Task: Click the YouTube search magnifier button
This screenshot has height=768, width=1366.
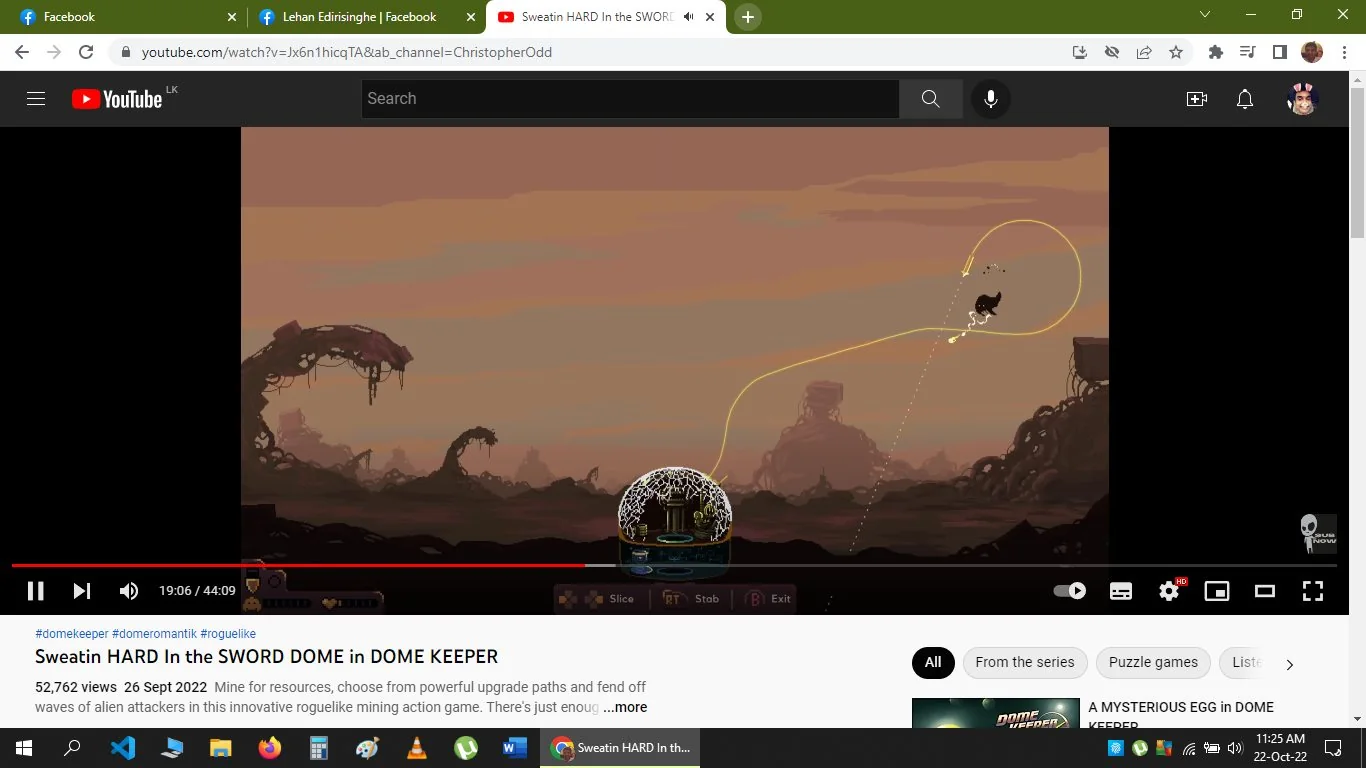Action: tap(930, 99)
